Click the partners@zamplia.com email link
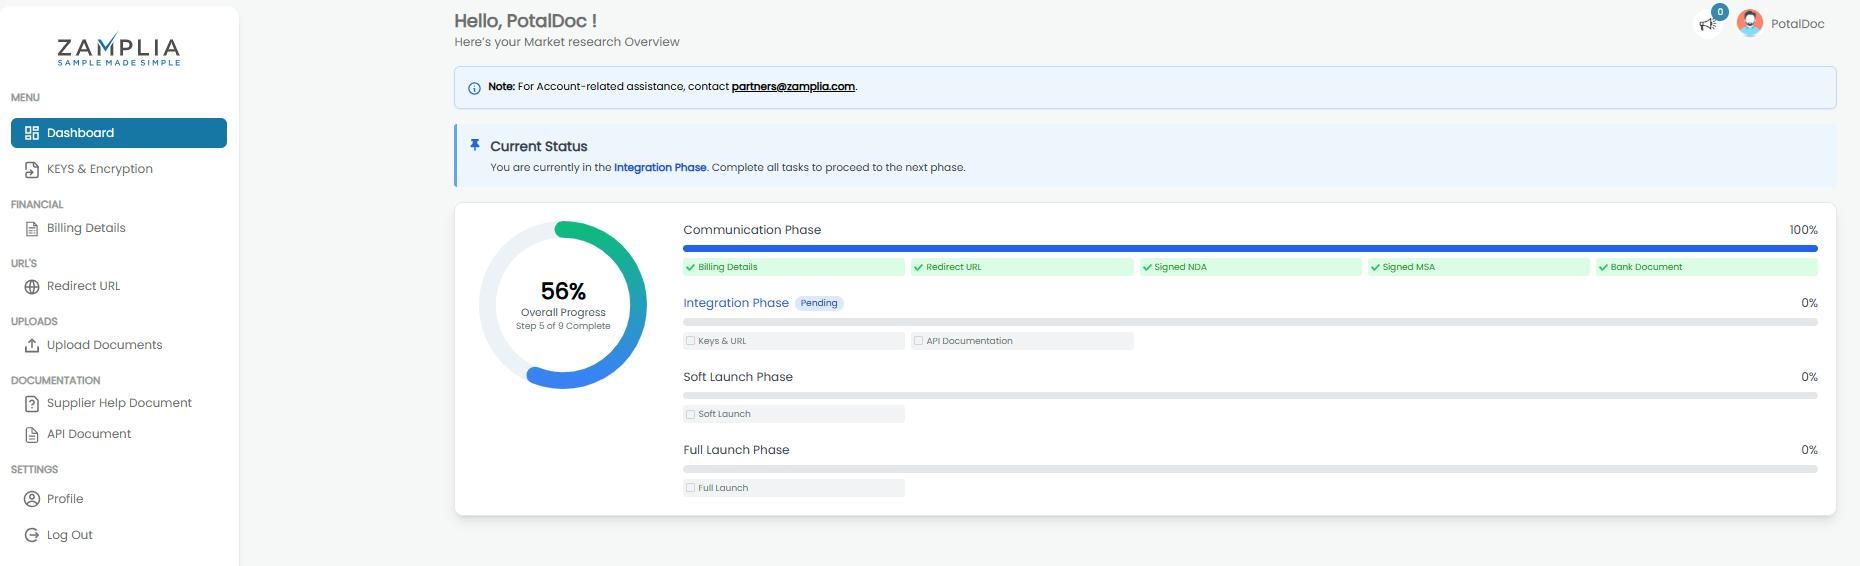Screen dimensions: 1860x566 [793, 87]
